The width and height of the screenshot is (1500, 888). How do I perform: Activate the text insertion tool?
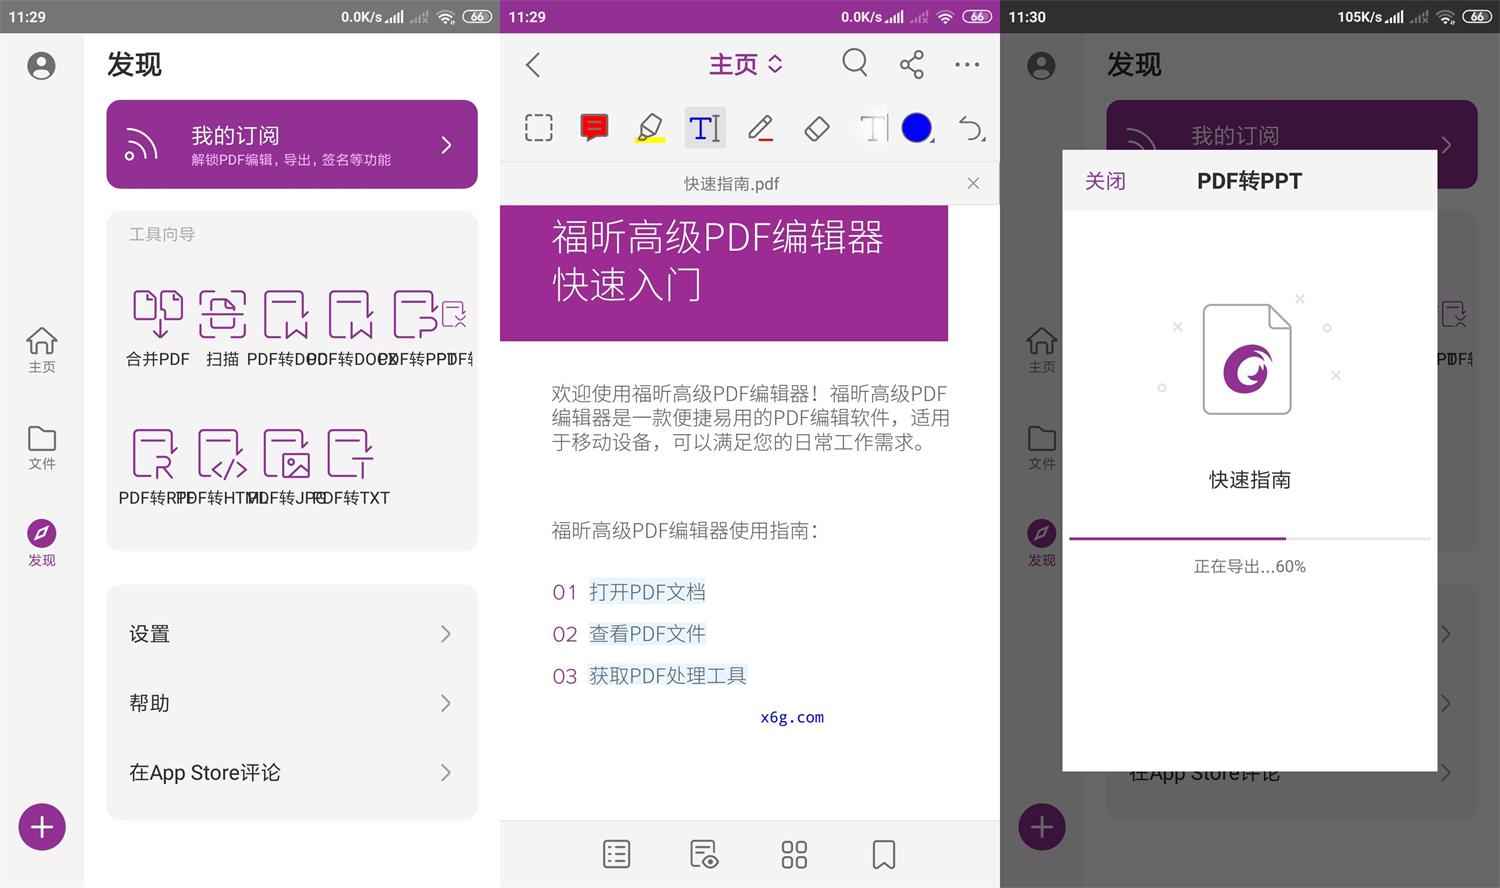pos(705,128)
